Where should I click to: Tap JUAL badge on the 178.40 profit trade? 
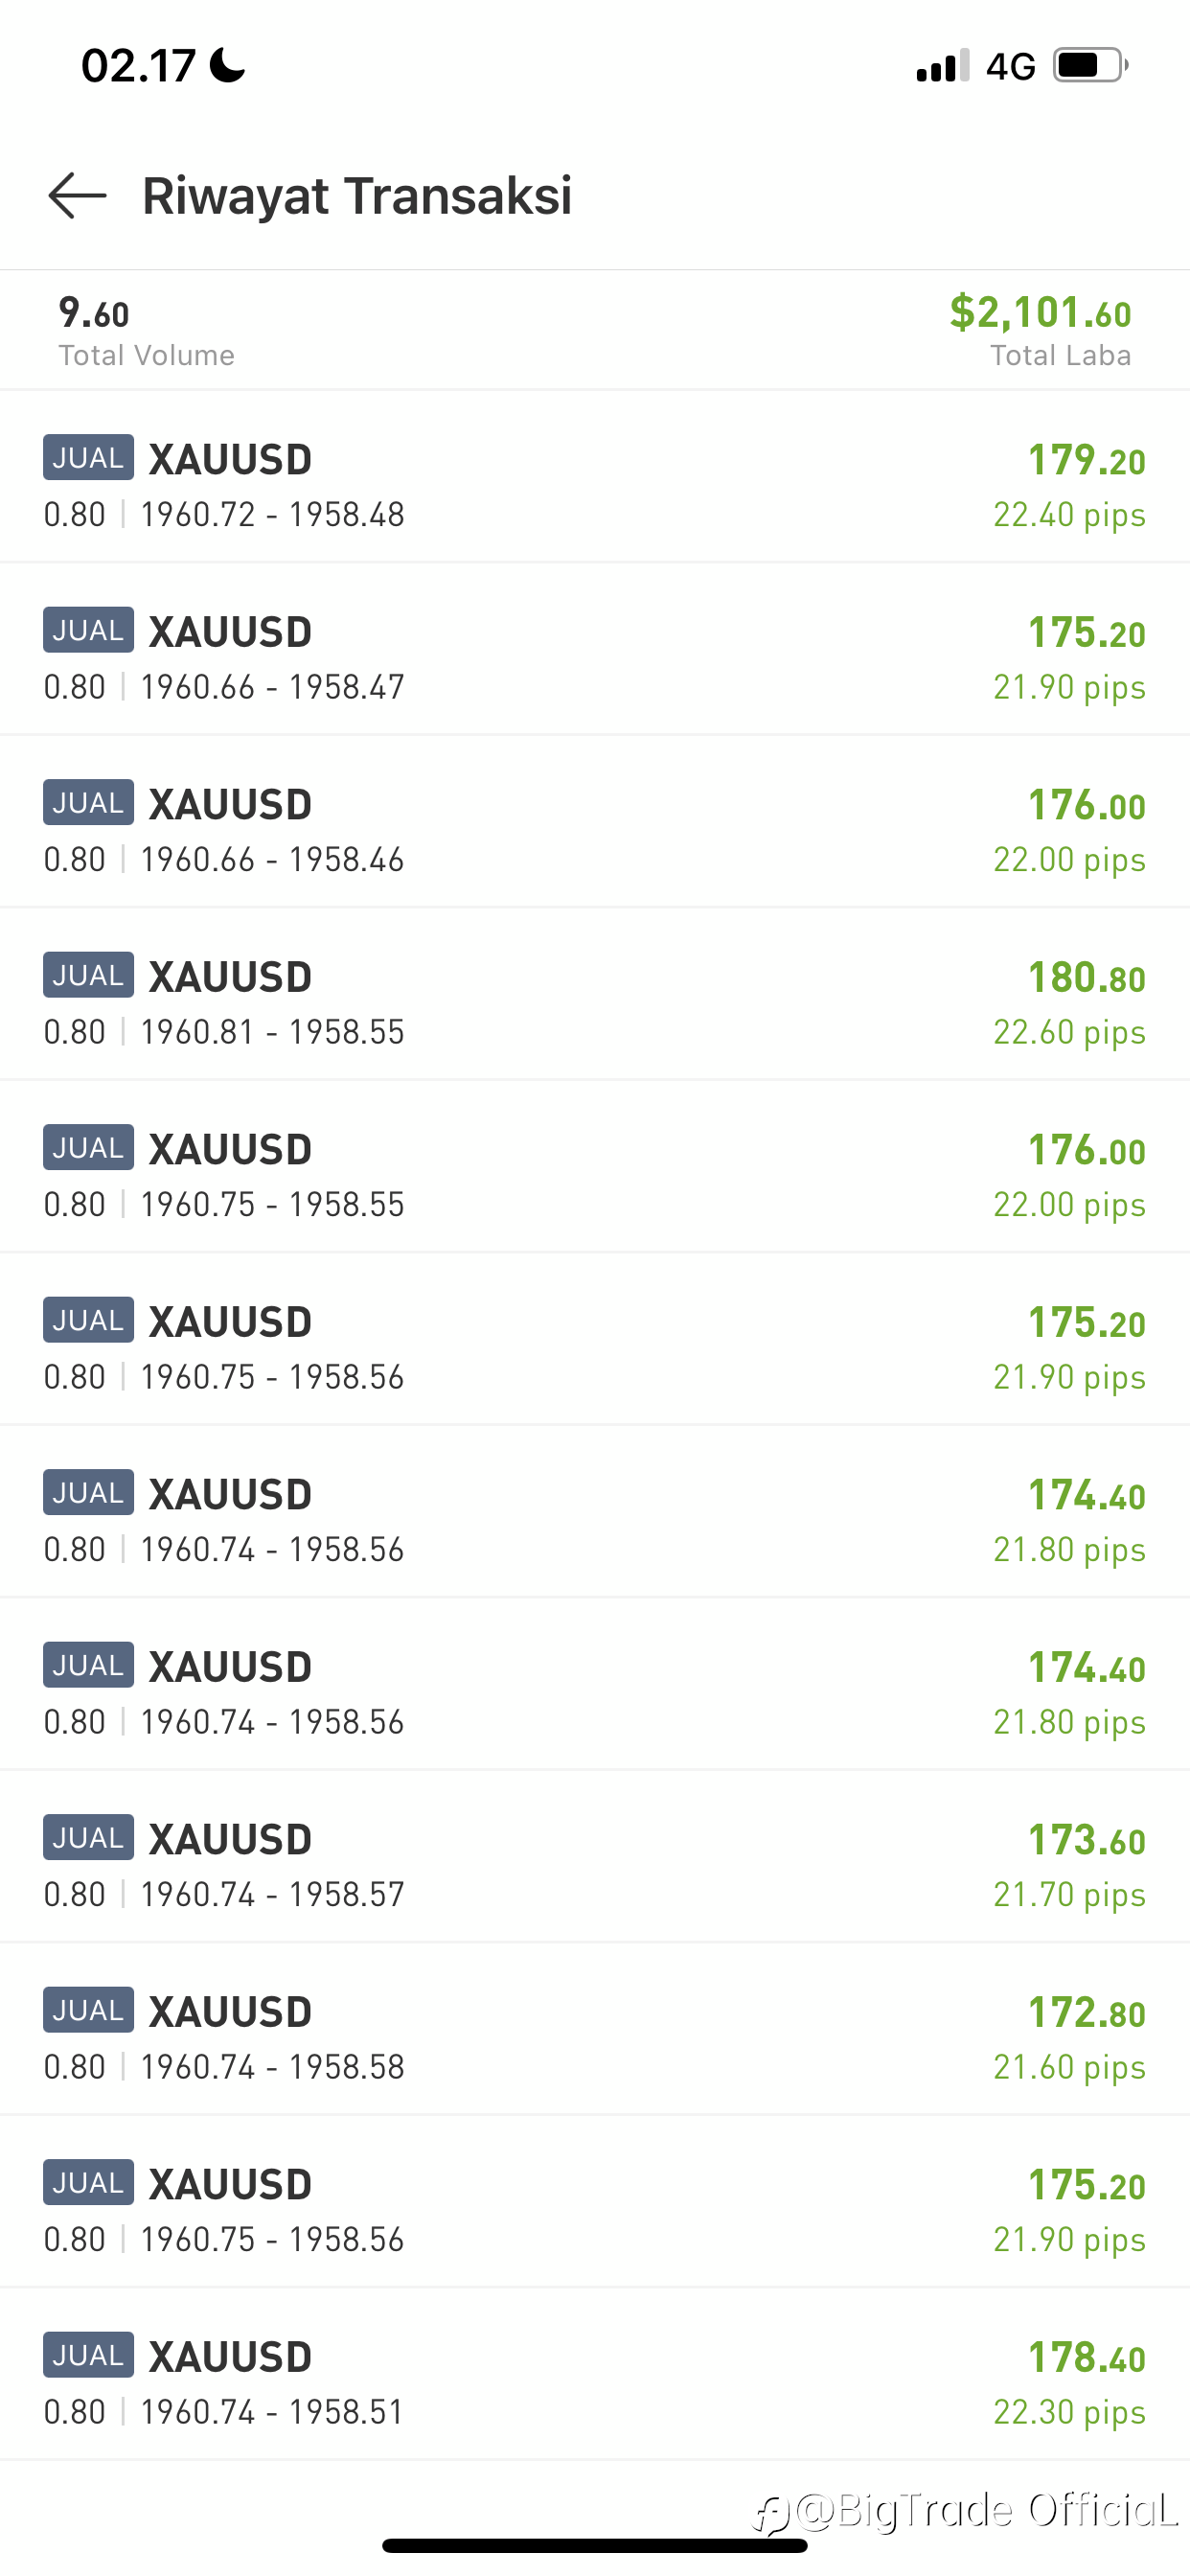88,2355
